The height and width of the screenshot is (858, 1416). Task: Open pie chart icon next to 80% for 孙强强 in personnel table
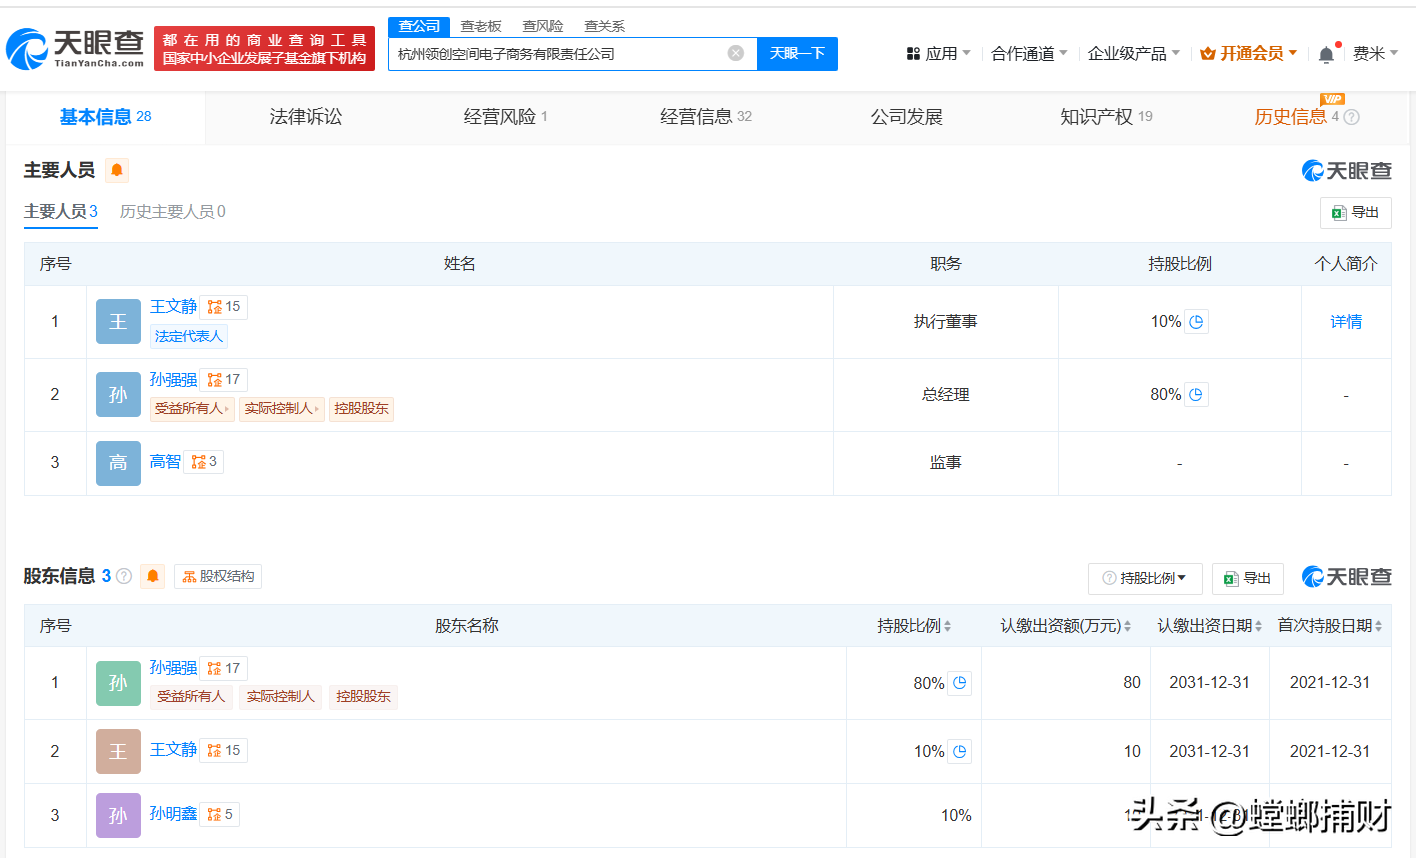pos(1196,395)
